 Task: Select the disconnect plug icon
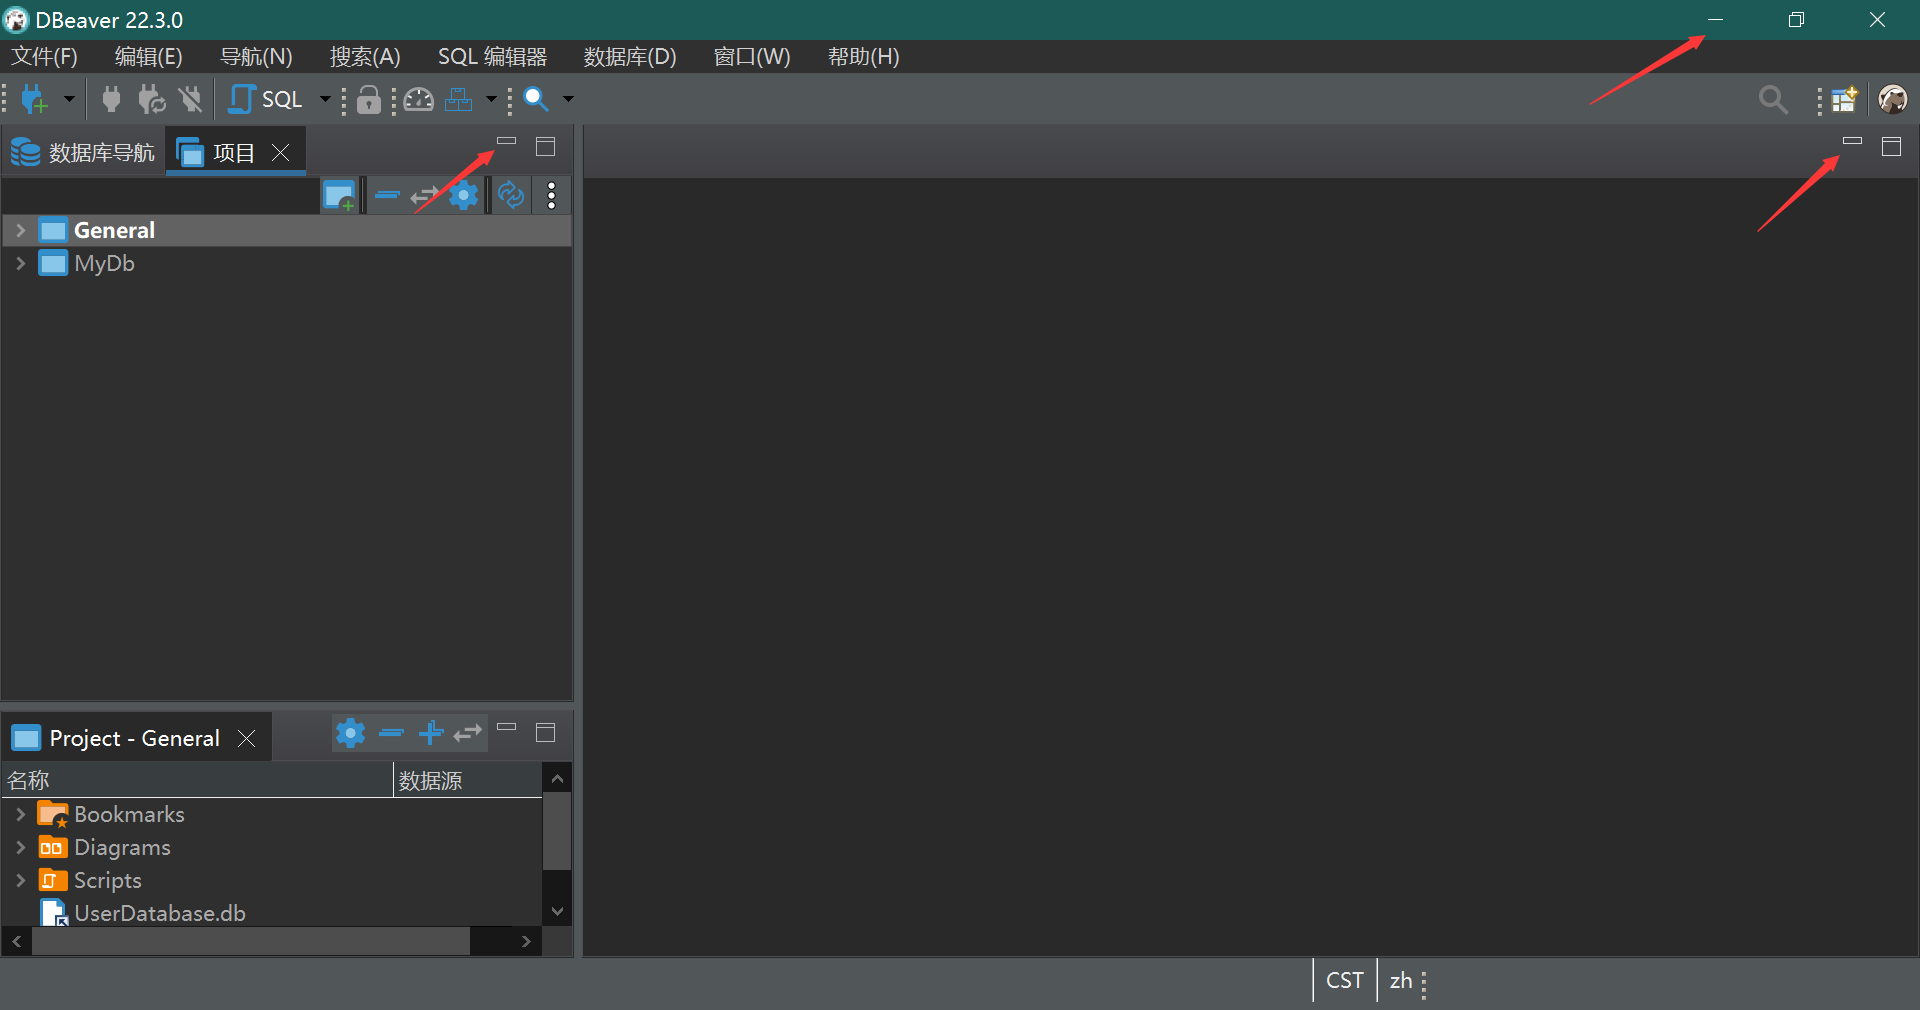tap(190, 99)
